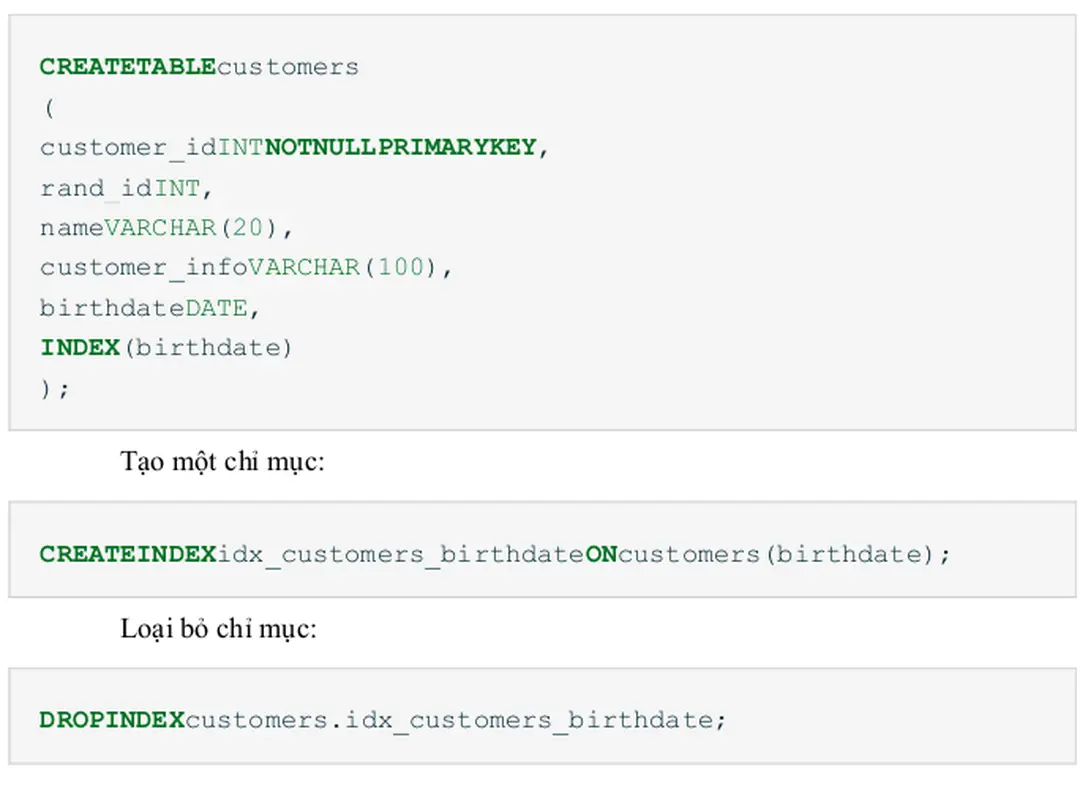
Task: Click the closing parenthesis and semicolon line
Action: click(x=55, y=388)
